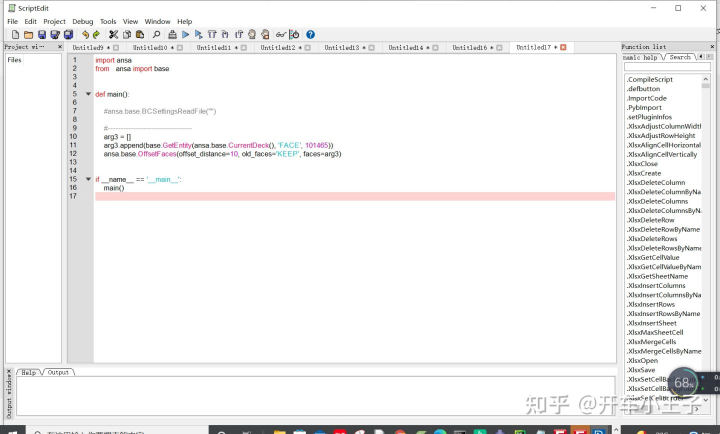Open a script with the folder icon

28,34
